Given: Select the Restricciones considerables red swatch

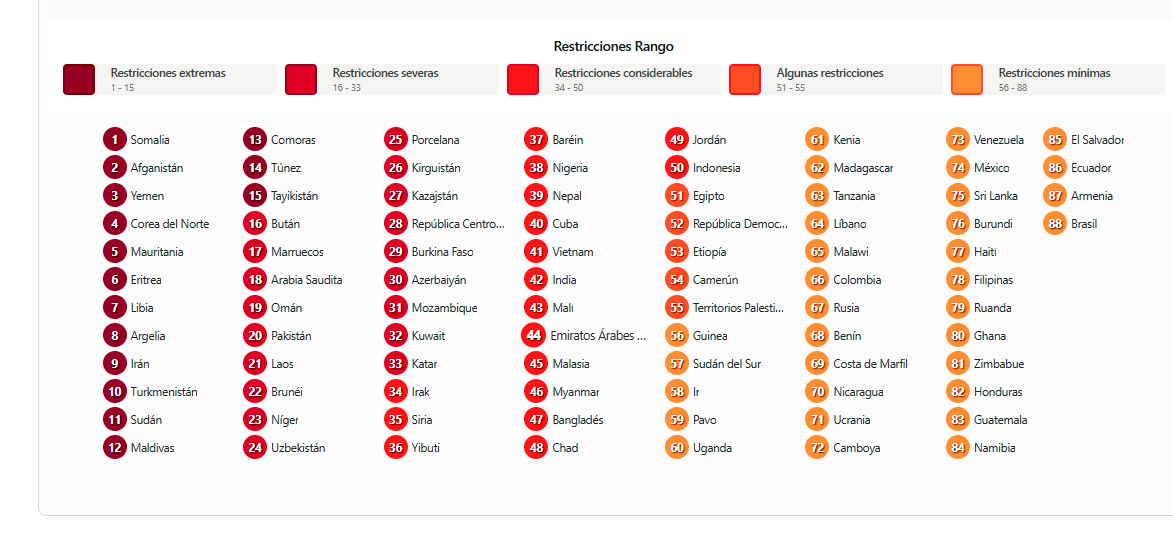Looking at the screenshot, I should click(523, 80).
